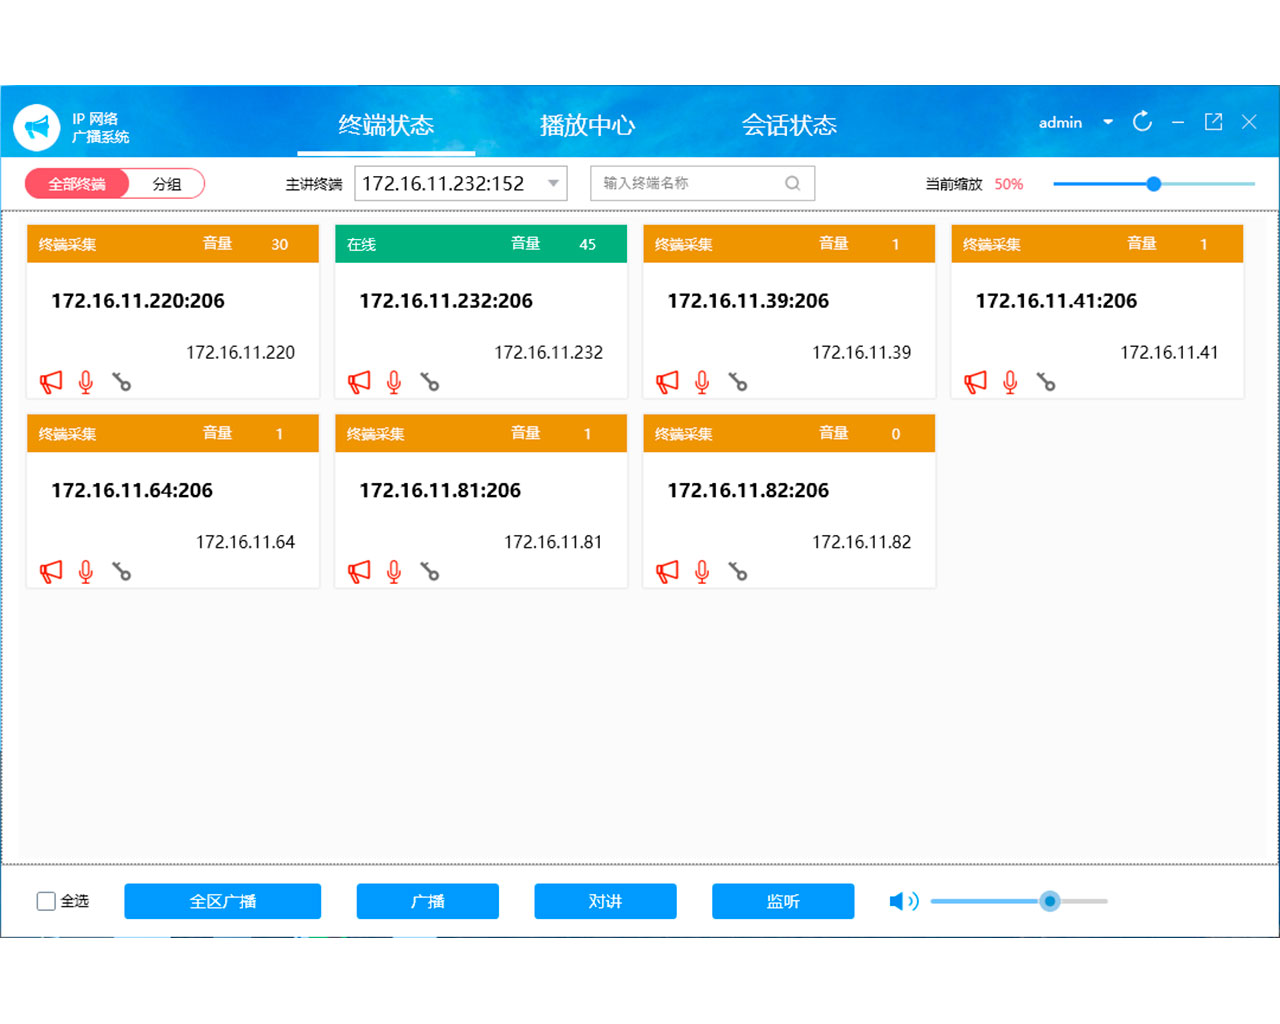This screenshot has height=1024, width=1280.
Task: Switch to the 会话状态 tab
Action: (788, 125)
